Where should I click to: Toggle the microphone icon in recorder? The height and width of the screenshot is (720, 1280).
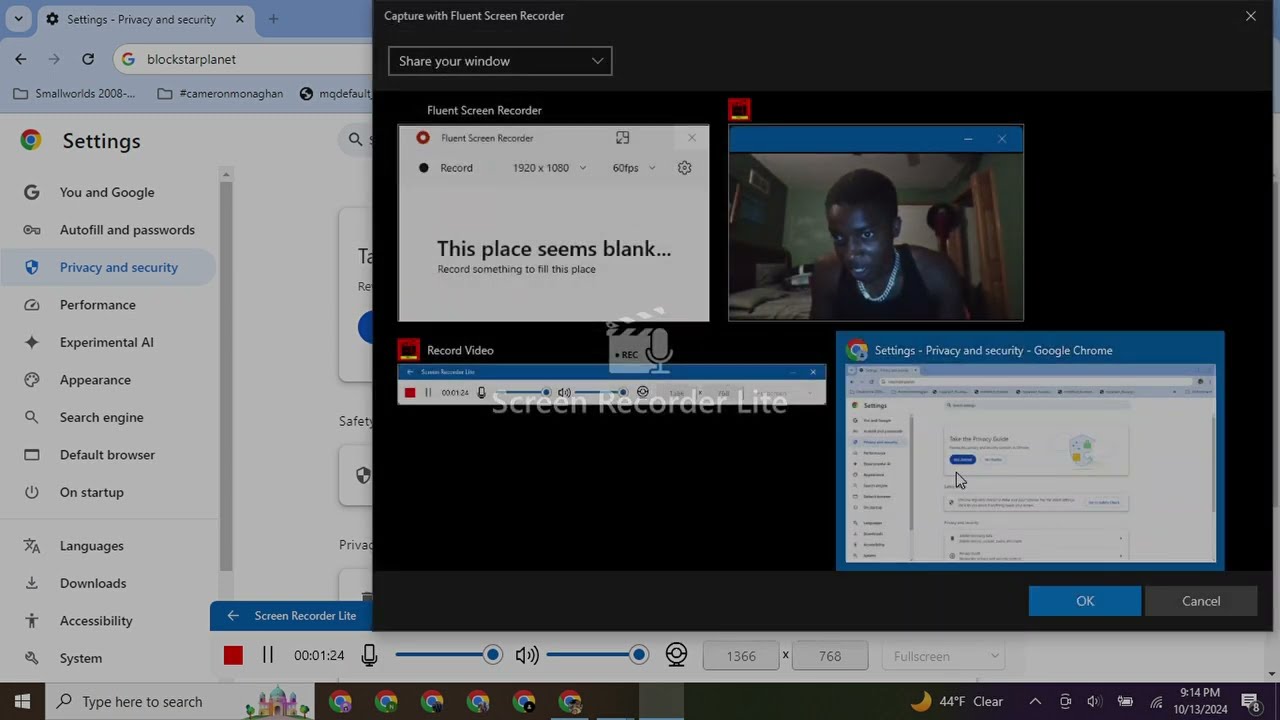(369, 655)
